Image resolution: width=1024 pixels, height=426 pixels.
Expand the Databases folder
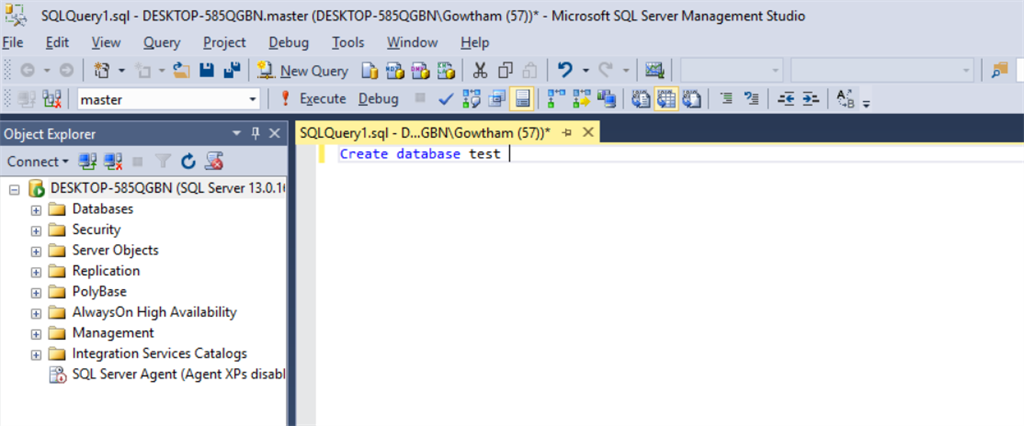pyautogui.click(x=36, y=210)
